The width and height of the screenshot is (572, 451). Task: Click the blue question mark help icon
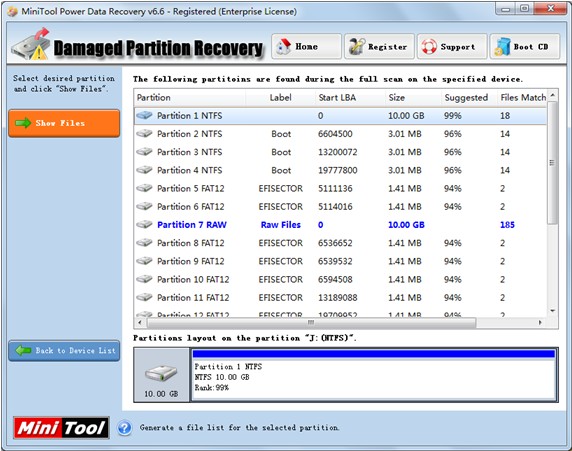click(x=125, y=428)
